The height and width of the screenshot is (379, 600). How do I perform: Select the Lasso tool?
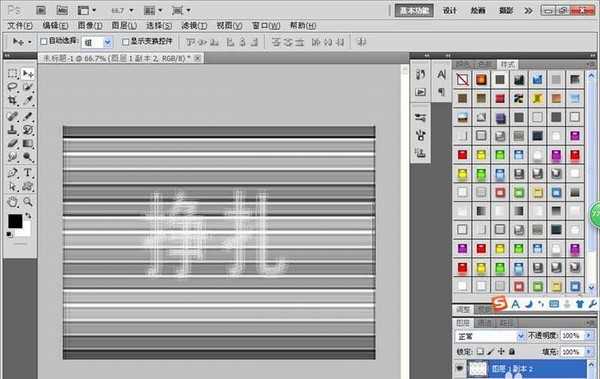[x=12, y=87]
